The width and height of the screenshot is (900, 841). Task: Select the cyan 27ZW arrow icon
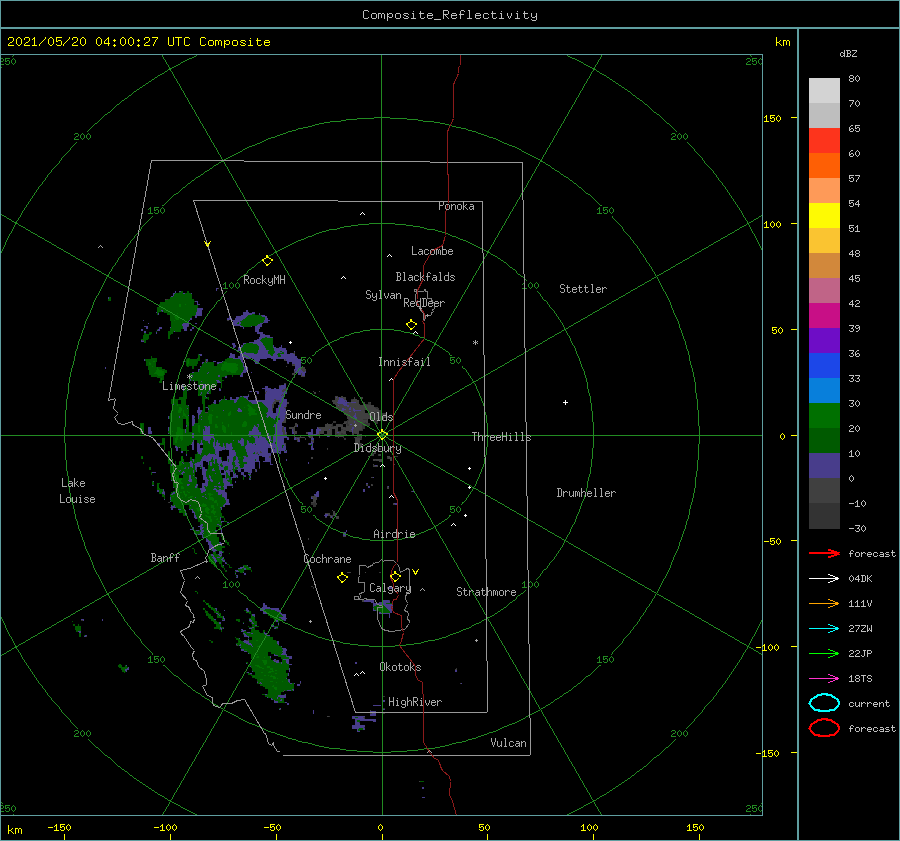click(824, 629)
